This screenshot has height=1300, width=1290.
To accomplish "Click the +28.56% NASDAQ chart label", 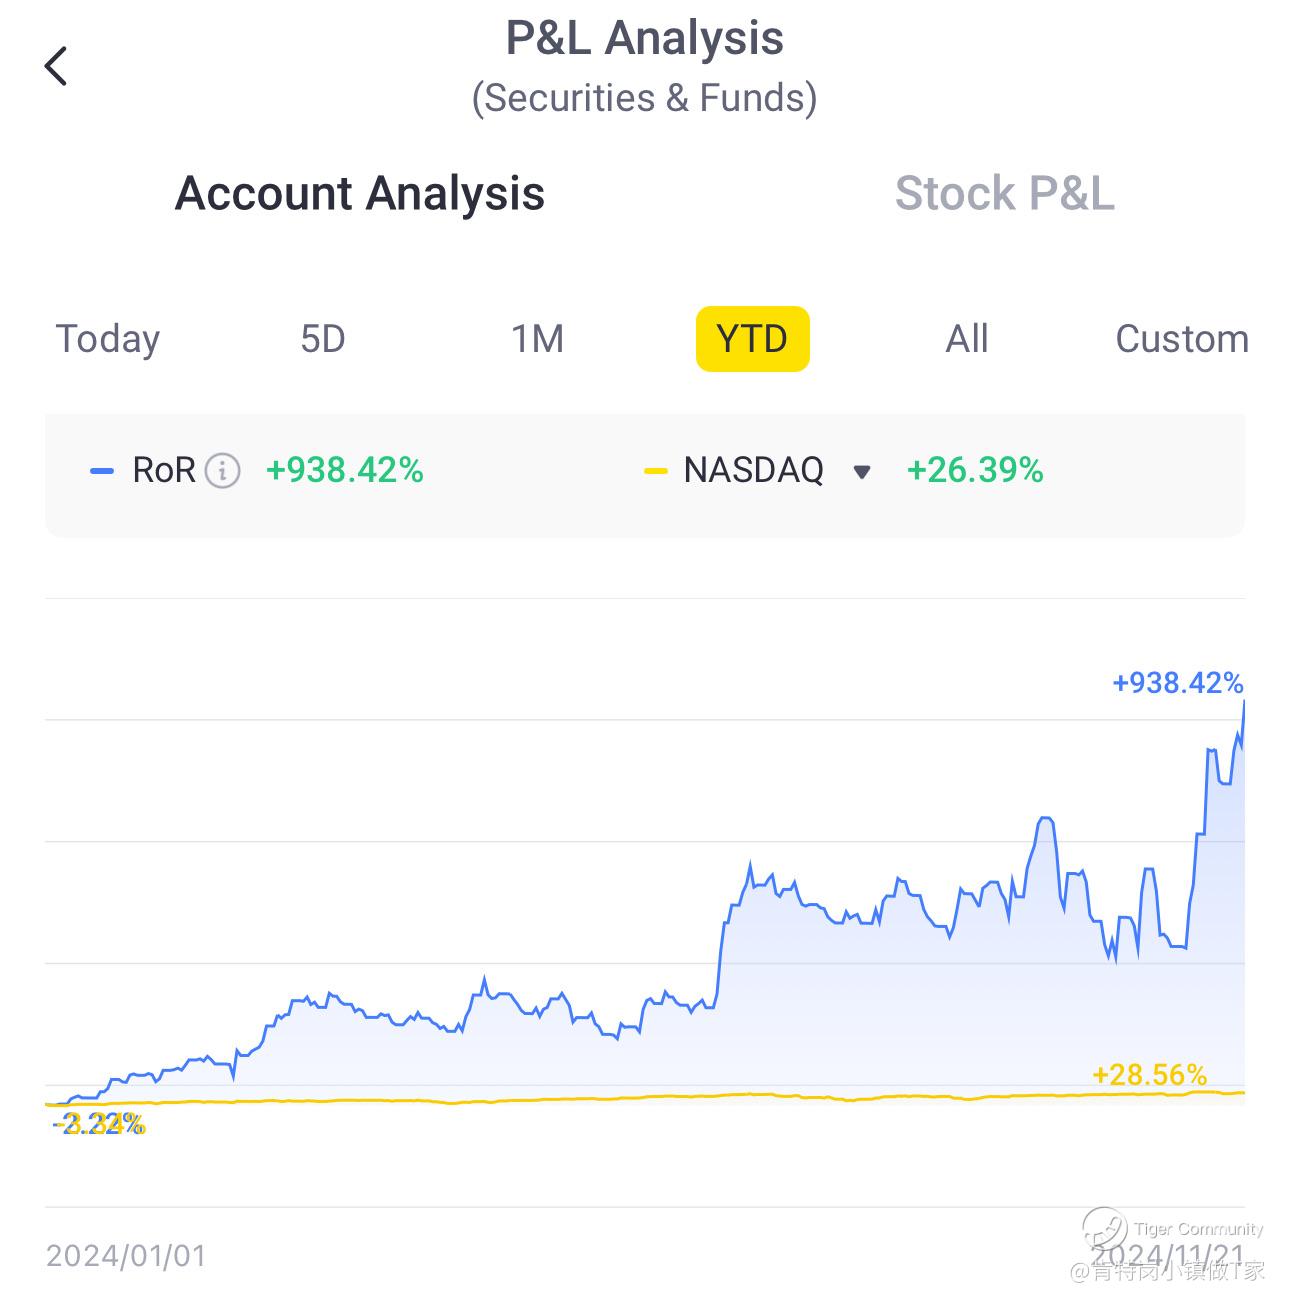I will click(x=1149, y=1075).
